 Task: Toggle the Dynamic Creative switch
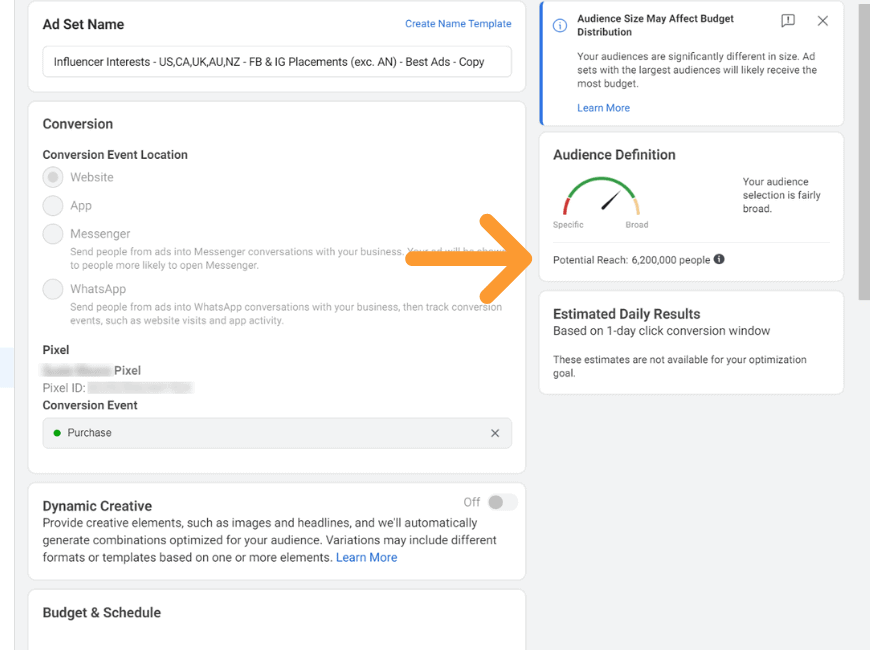(x=502, y=502)
